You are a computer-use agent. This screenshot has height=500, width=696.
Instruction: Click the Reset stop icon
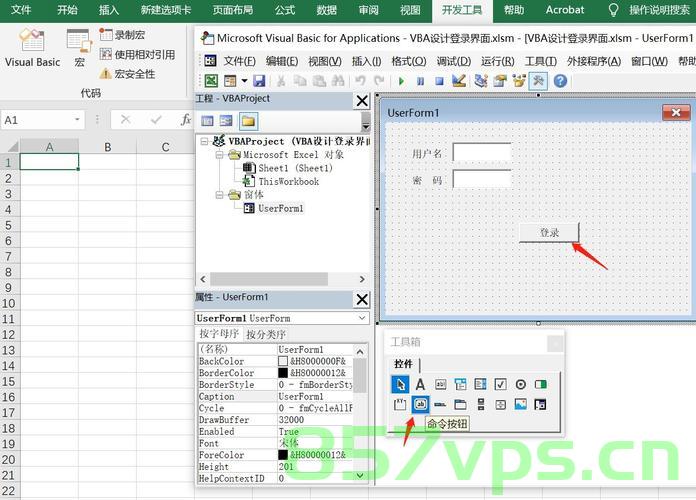[x=439, y=81]
